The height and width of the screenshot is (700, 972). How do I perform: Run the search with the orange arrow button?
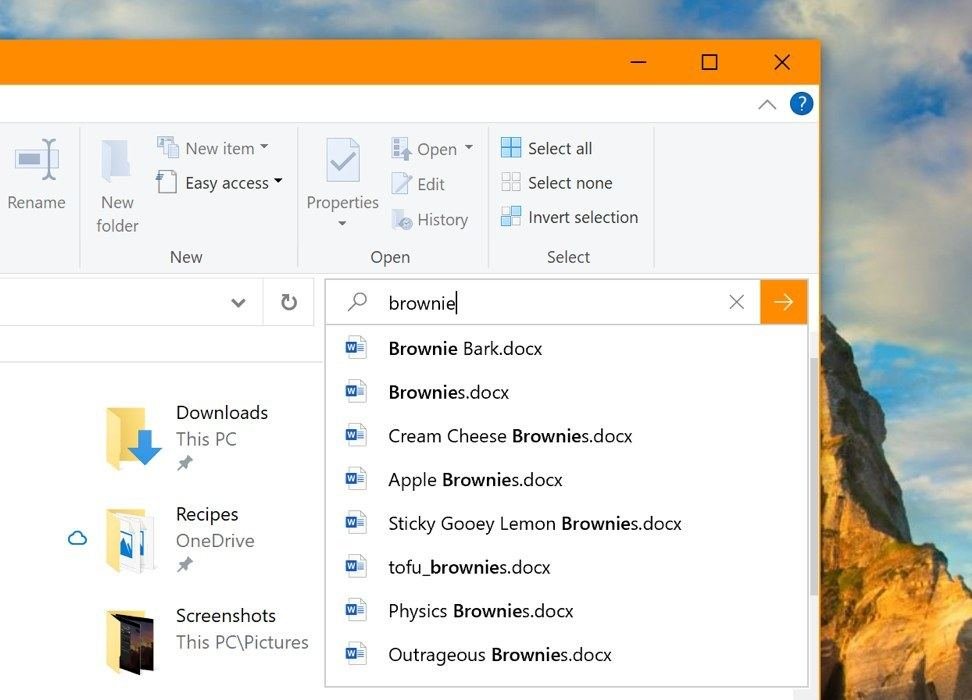tap(783, 302)
